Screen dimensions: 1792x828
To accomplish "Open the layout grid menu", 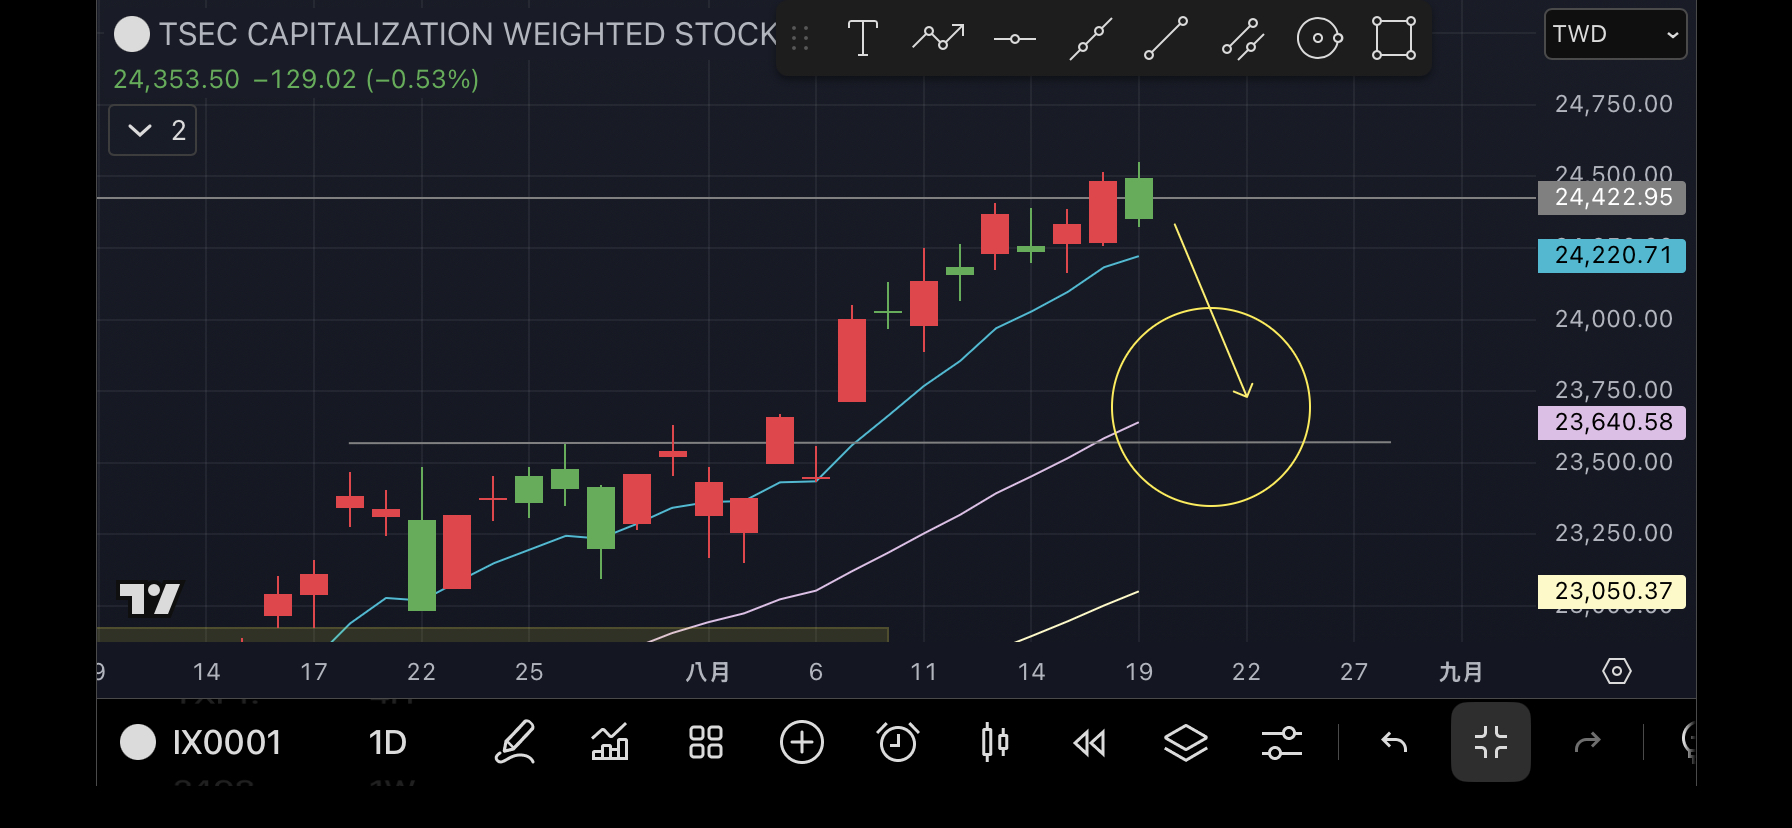I will [706, 743].
